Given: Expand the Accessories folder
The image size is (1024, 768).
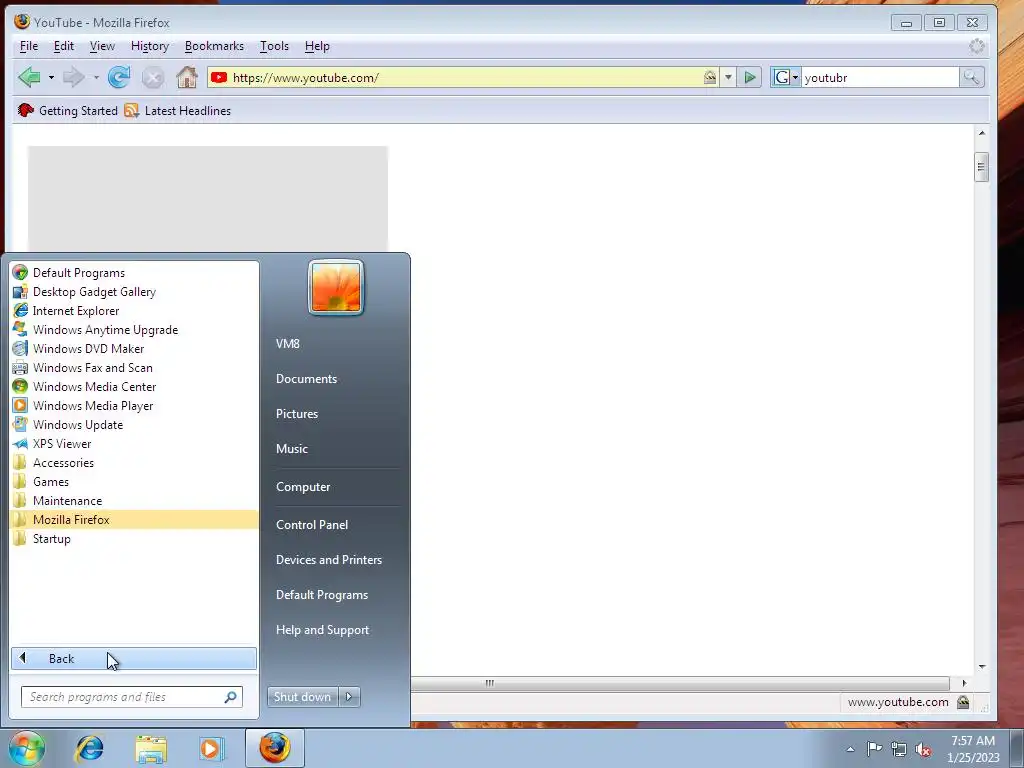Looking at the screenshot, I should coord(63,462).
